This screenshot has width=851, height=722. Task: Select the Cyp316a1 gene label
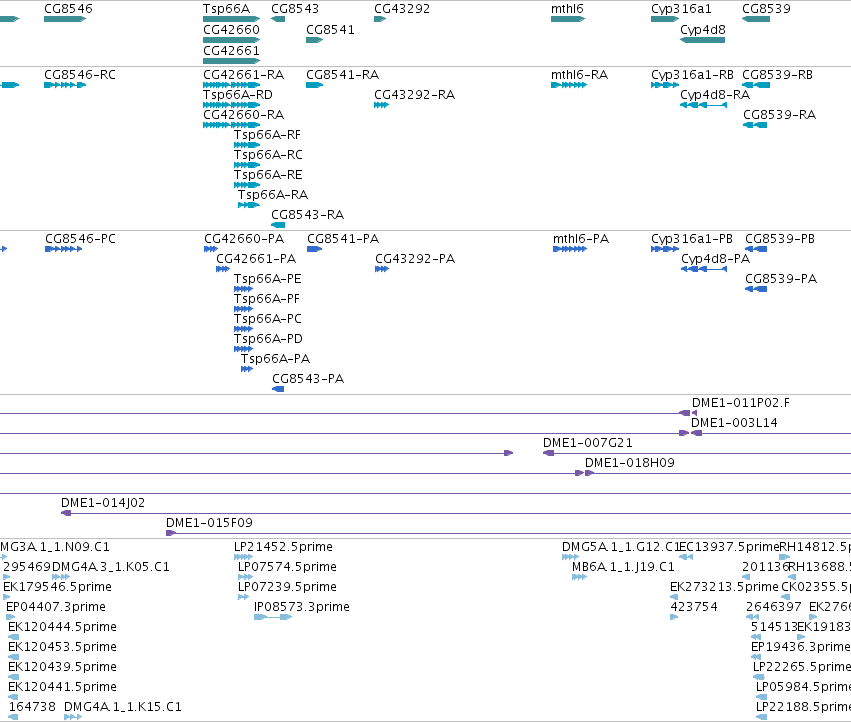click(x=681, y=9)
